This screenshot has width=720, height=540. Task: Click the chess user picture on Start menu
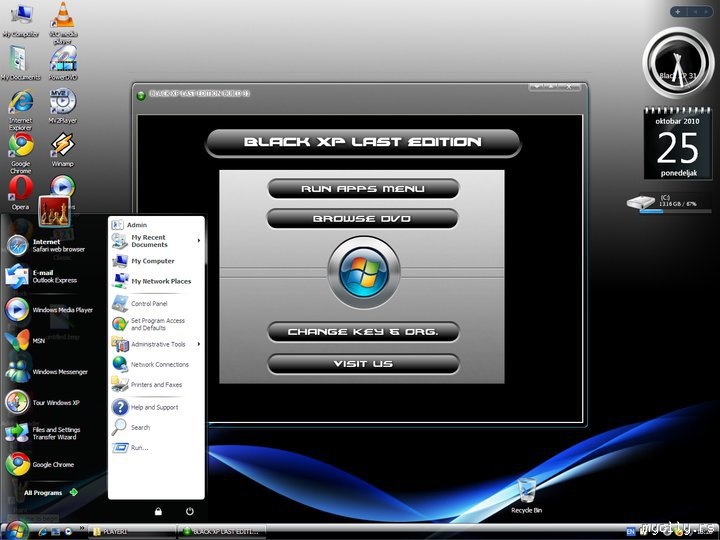tap(54, 211)
